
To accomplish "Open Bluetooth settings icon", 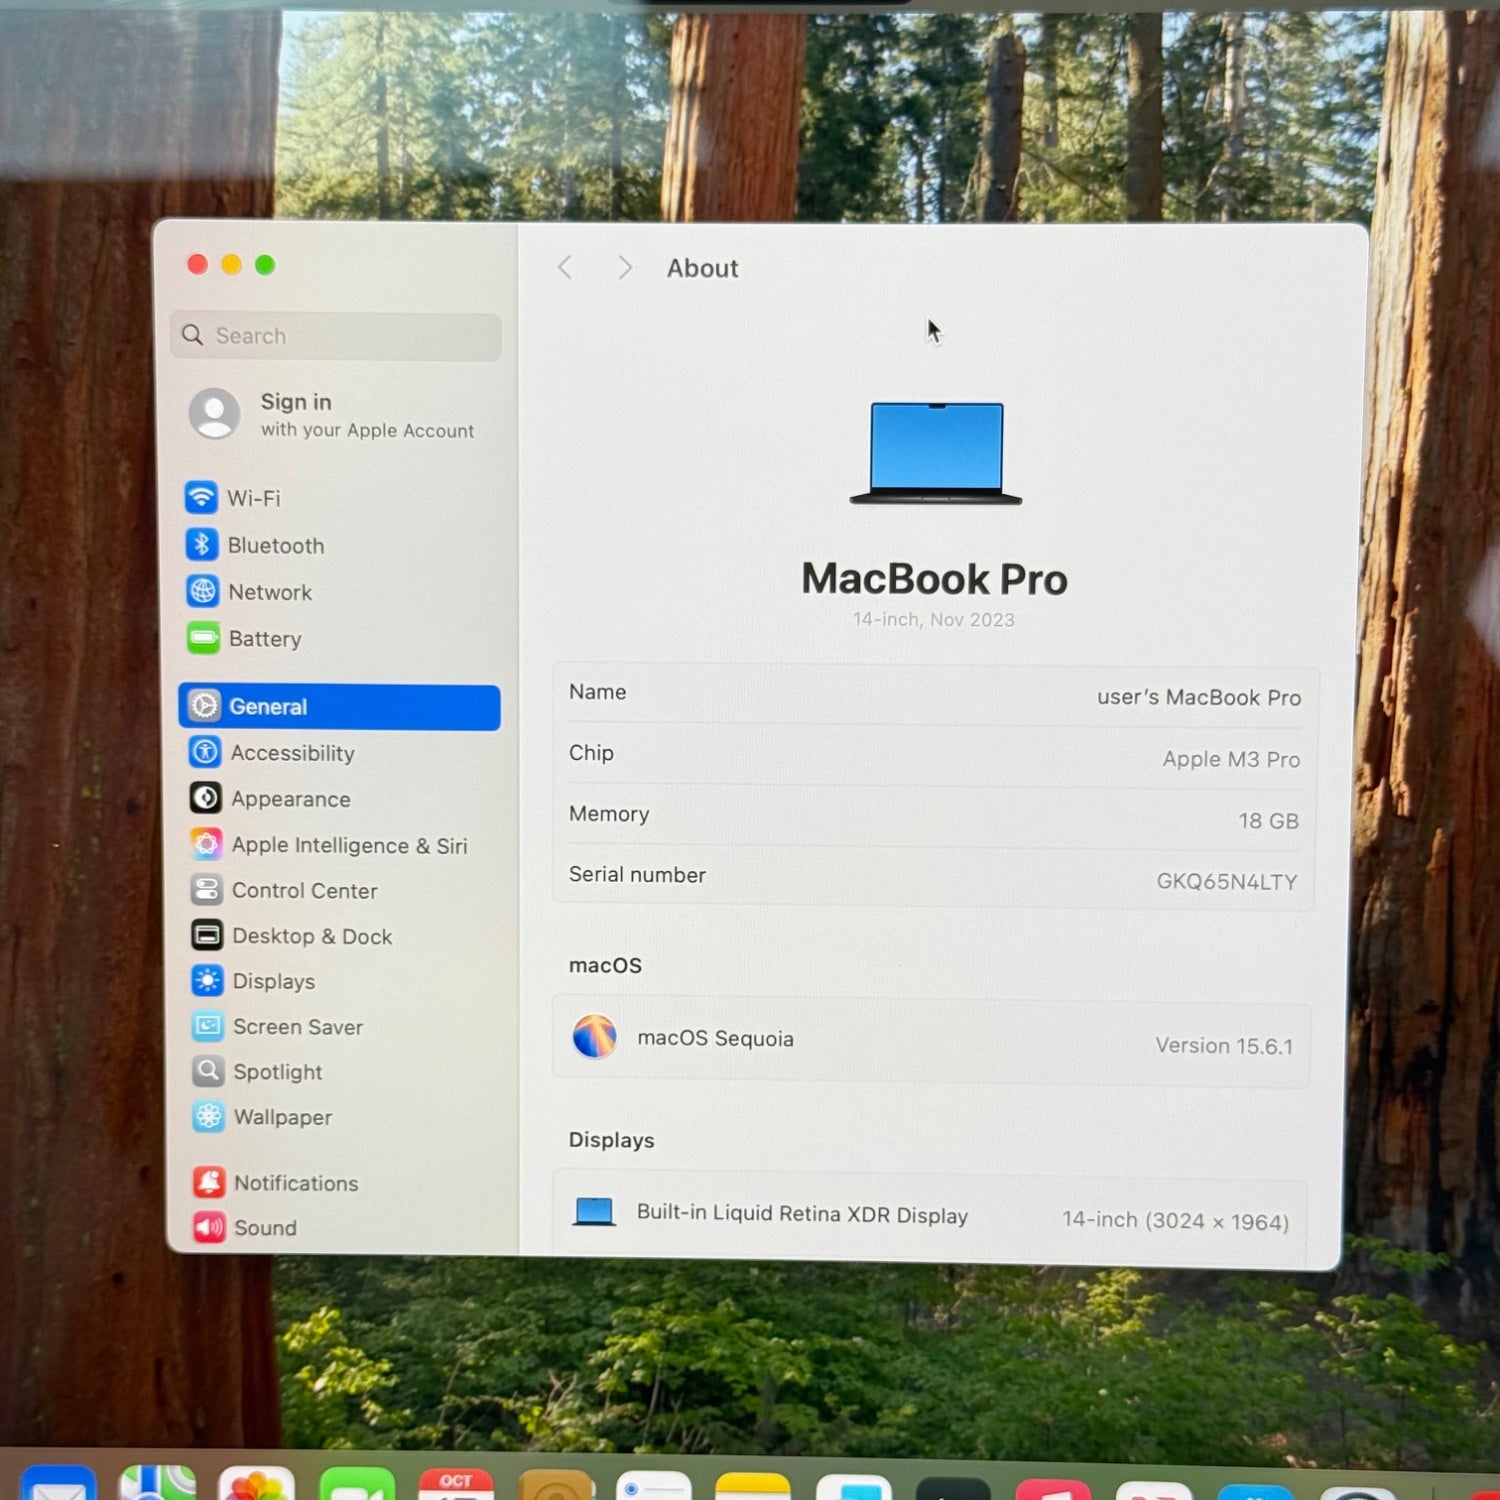I will pyautogui.click(x=202, y=544).
